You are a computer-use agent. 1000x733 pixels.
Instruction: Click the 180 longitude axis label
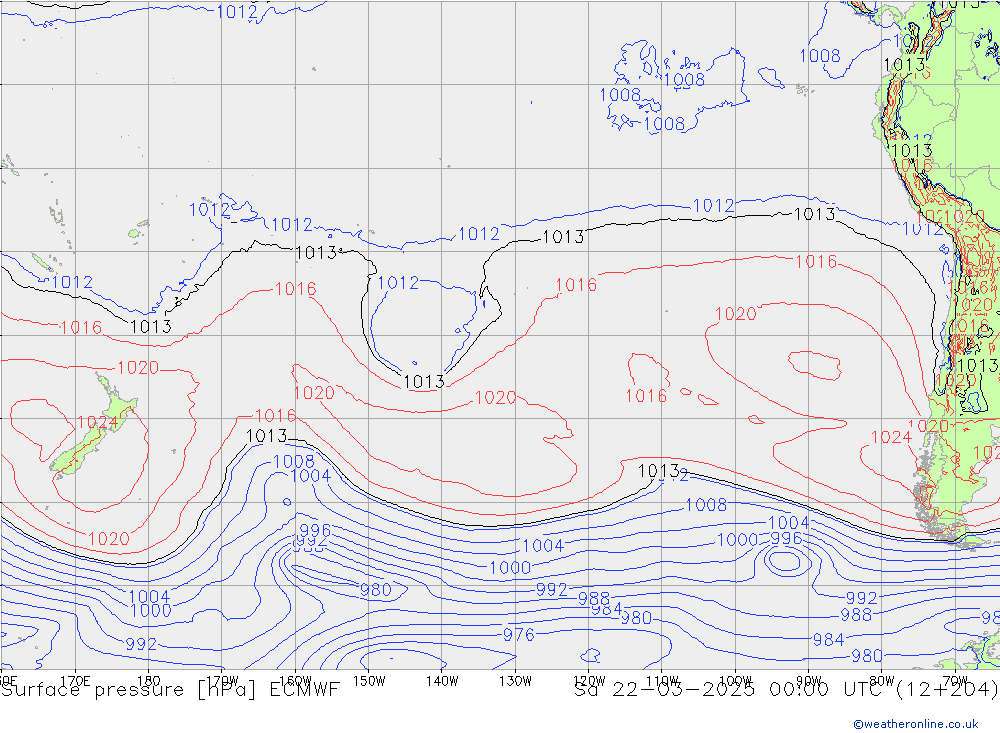coord(149,681)
